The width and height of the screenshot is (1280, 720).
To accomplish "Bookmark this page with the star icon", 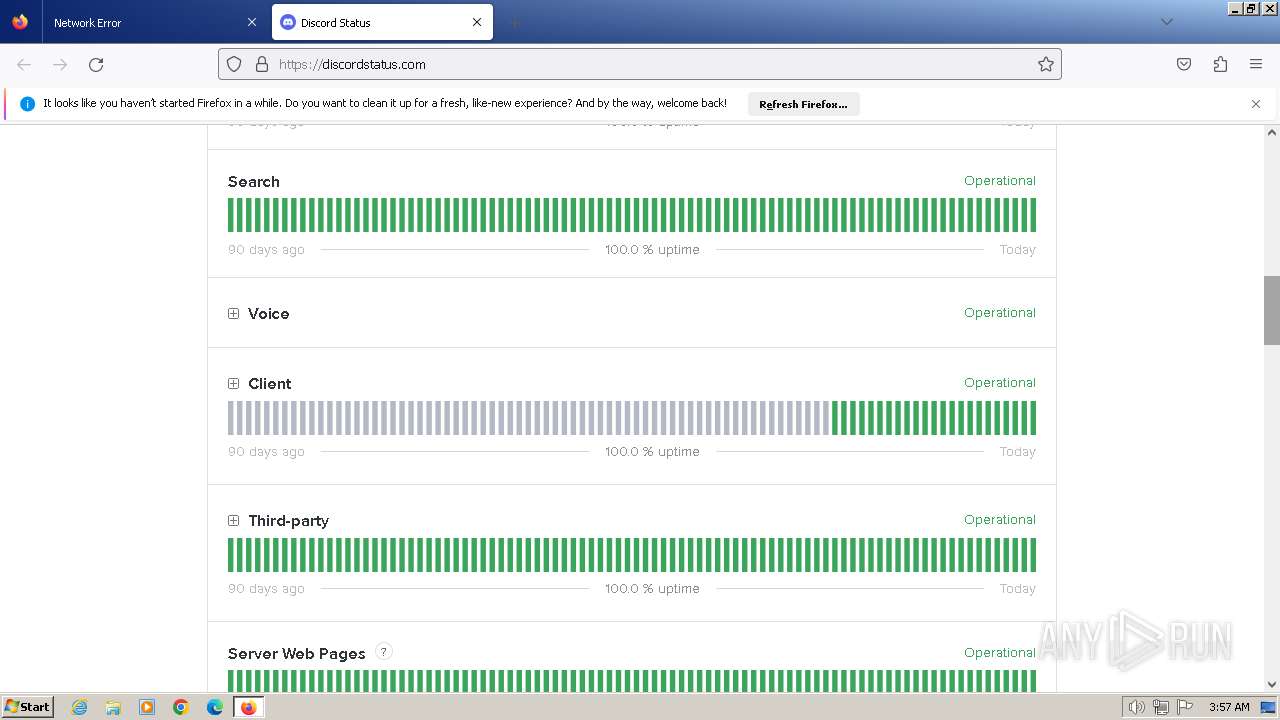I will tap(1046, 64).
